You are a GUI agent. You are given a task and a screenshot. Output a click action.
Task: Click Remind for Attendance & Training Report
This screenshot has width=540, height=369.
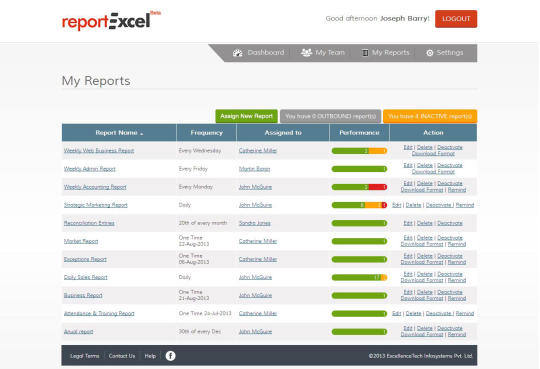(x=465, y=314)
